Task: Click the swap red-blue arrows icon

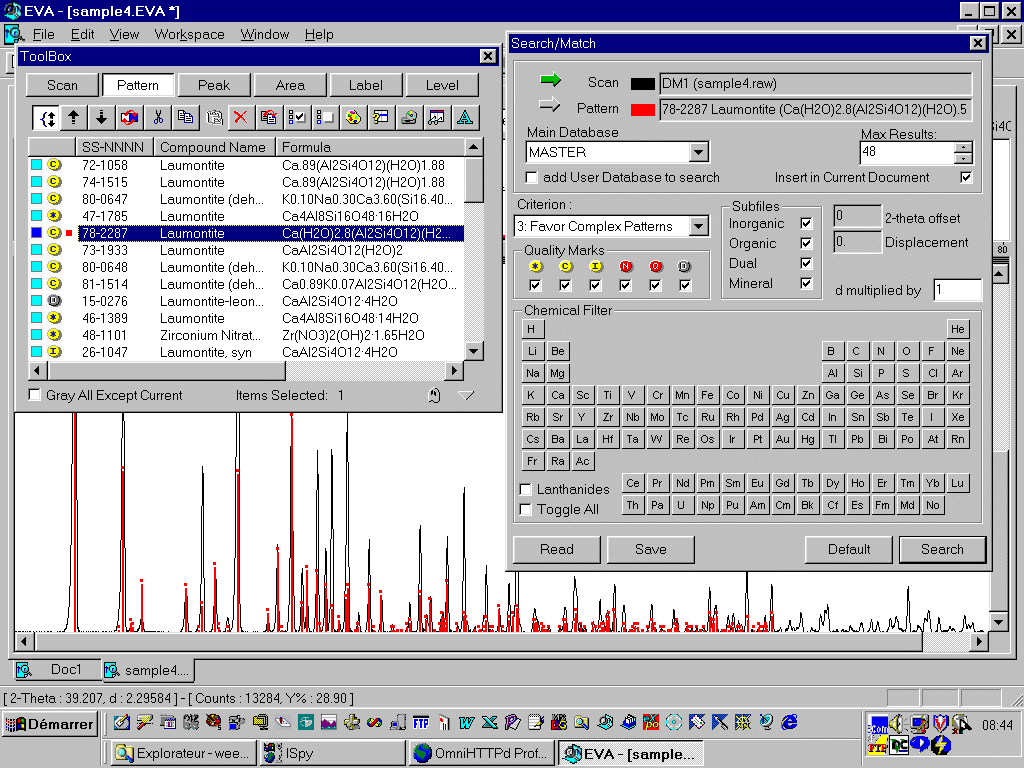Action: (129, 118)
